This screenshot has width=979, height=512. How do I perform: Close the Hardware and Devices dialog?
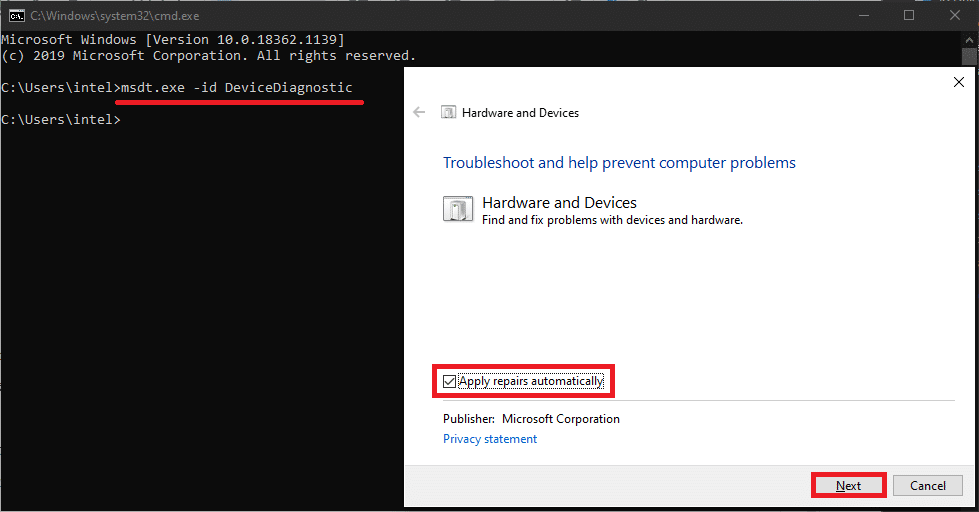[x=959, y=83]
